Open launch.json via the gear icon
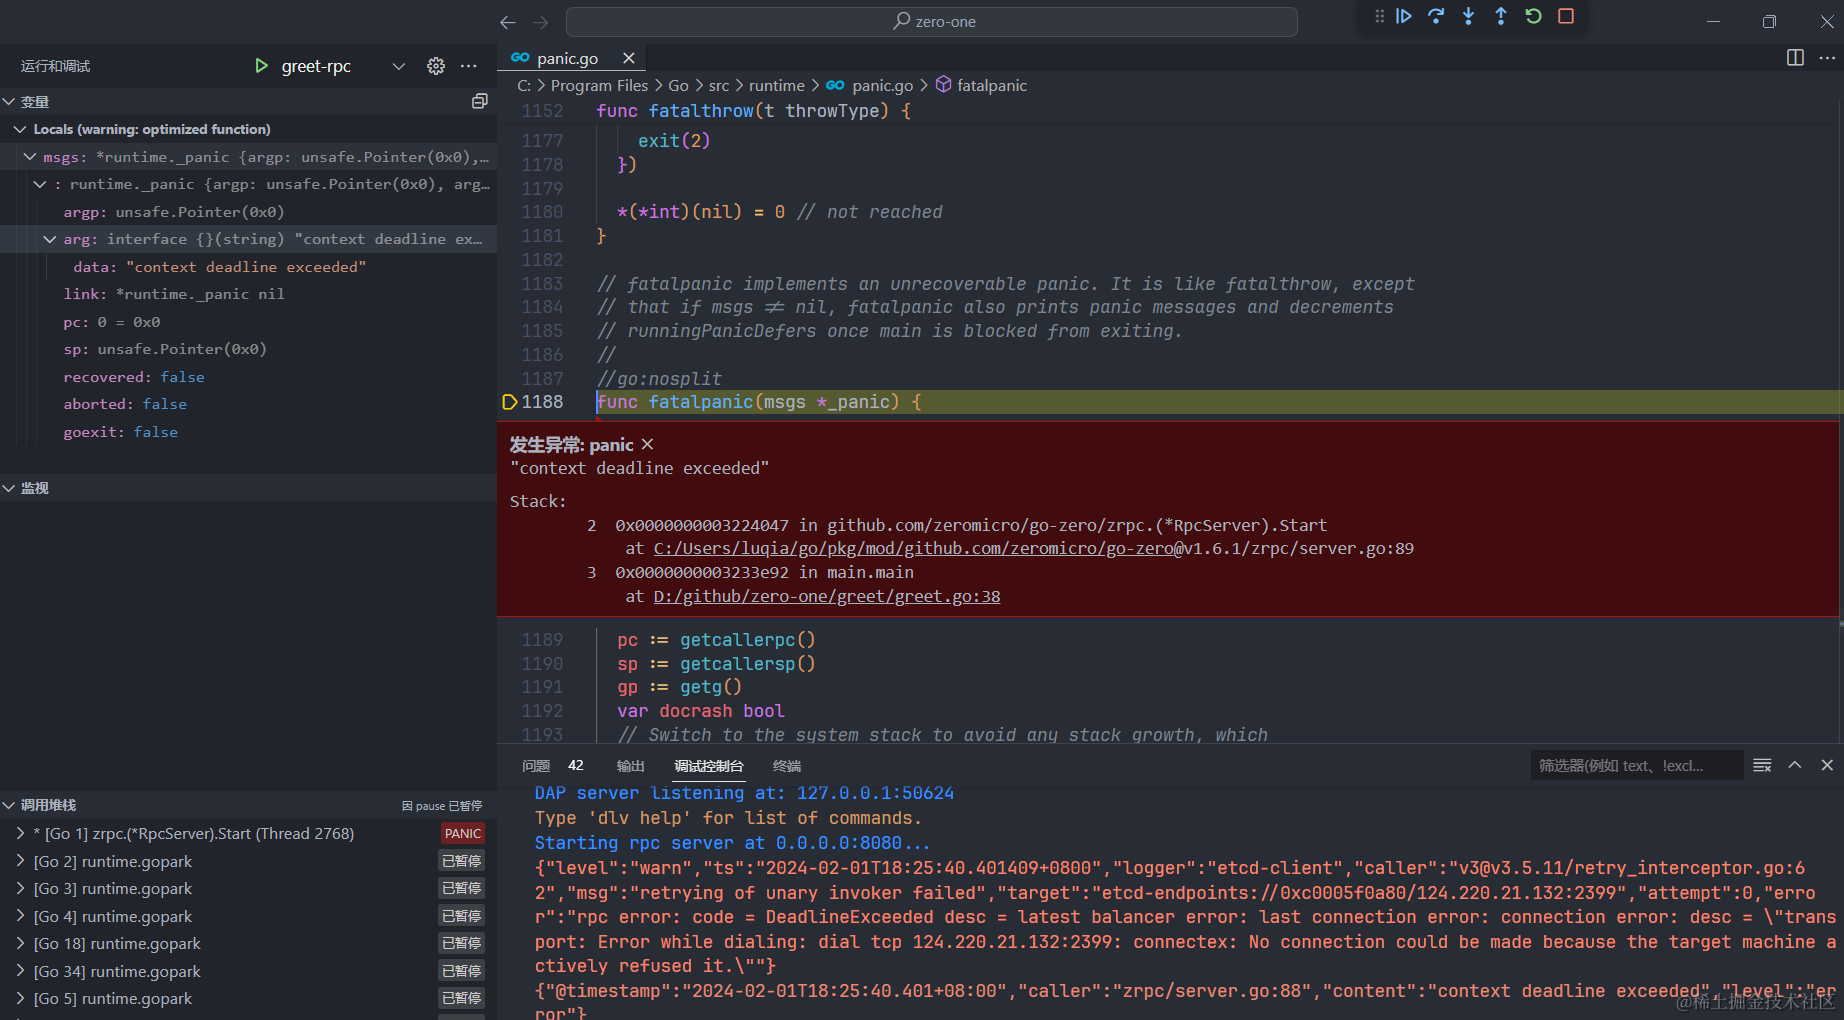Viewport: 1844px width, 1020px height. tap(436, 66)
